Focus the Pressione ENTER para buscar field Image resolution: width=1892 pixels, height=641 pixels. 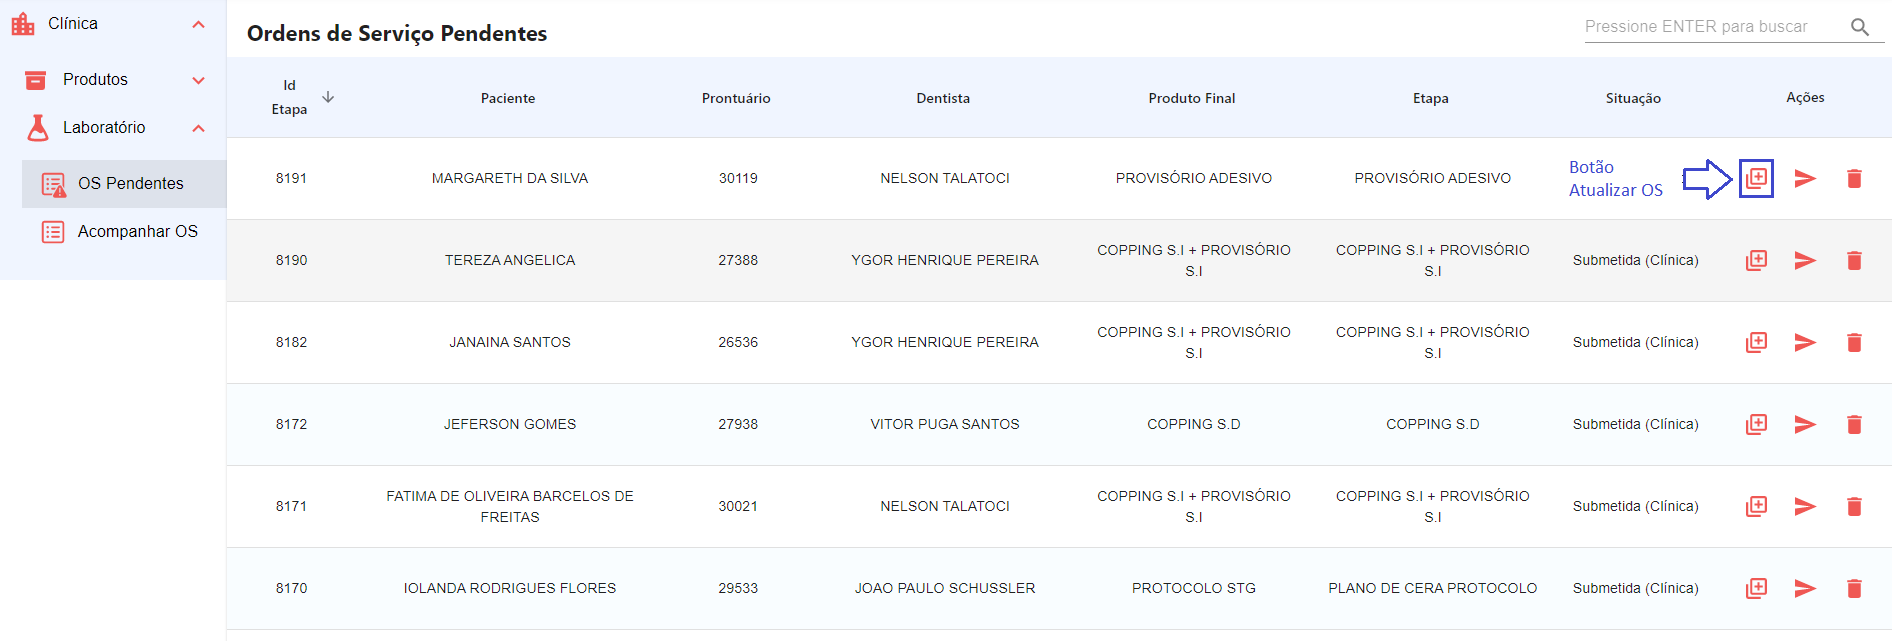point(1712,27)
